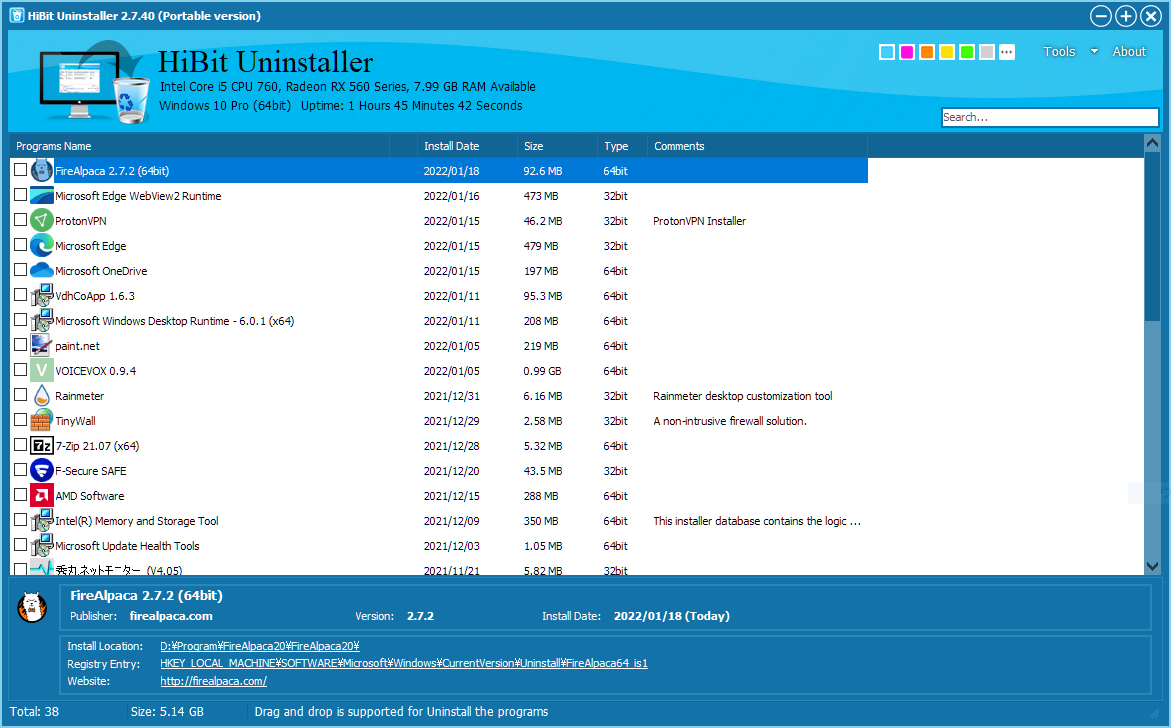The width and height of the screenshot is (1171, 728).
Task: Click the VOICEVOX 0.9.4 icon
Action: [42, 370]
